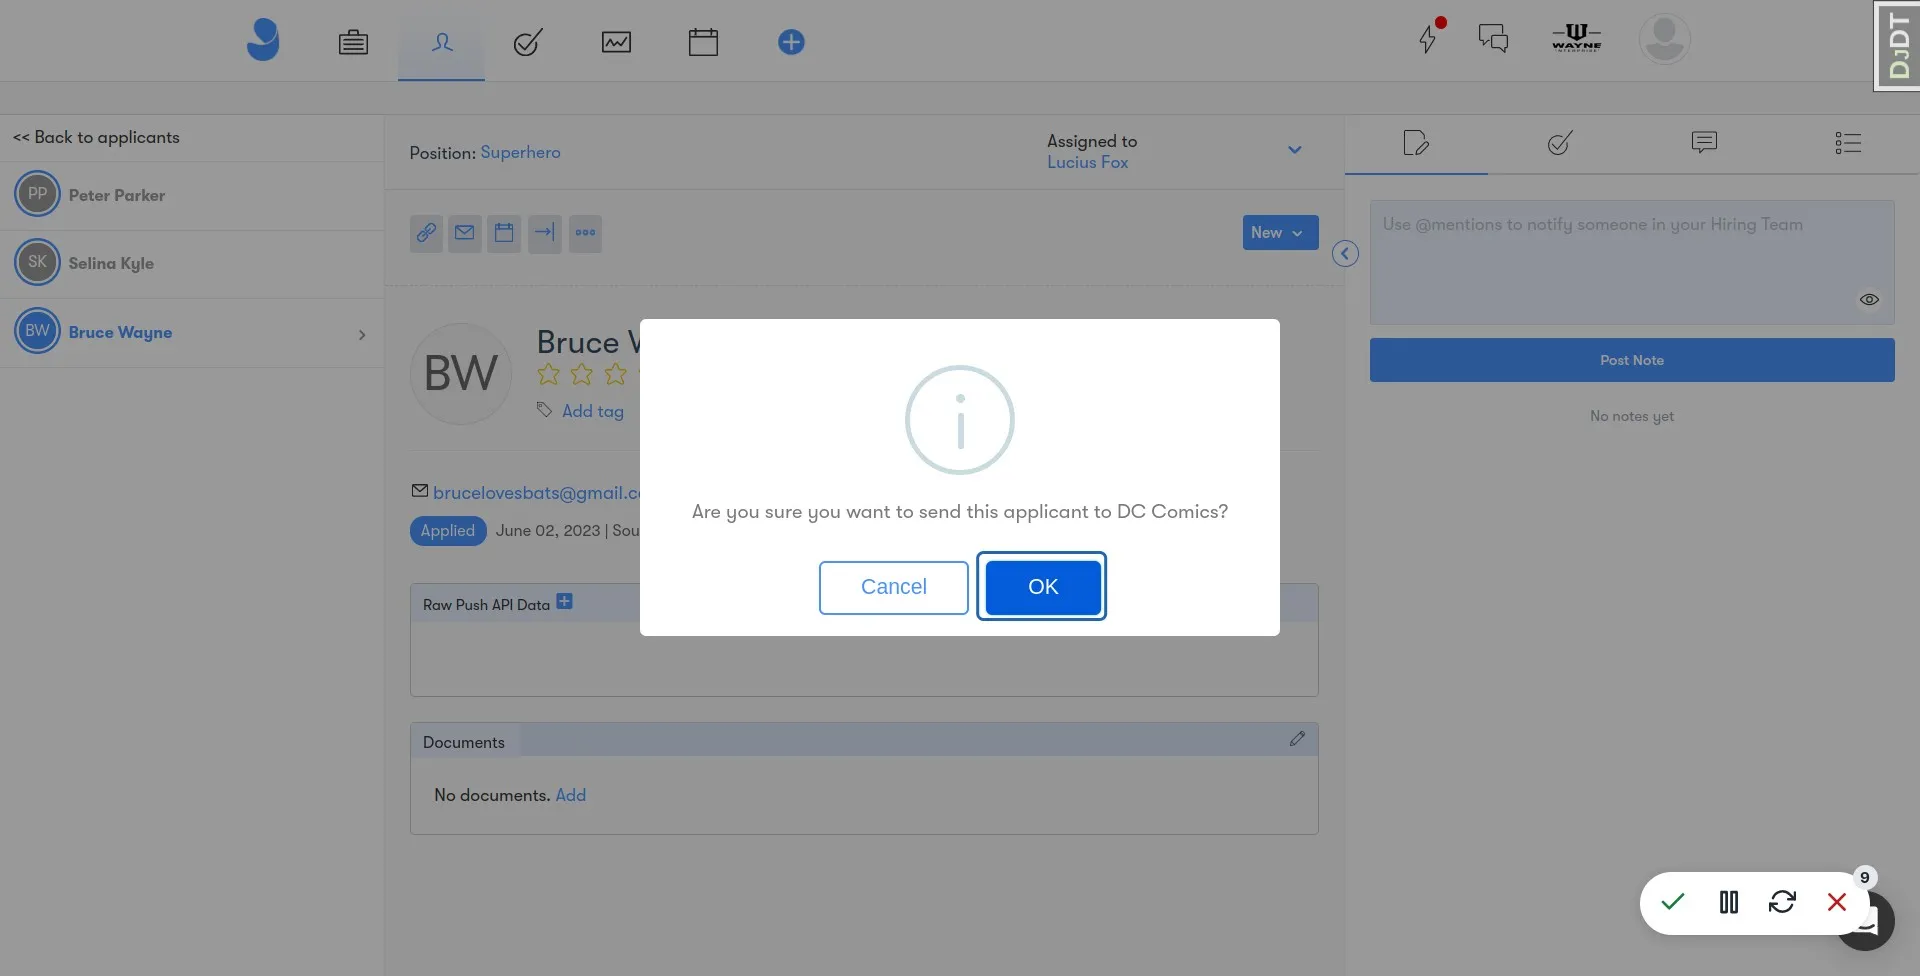Viewport: 1920px width, 976px height.
Task: Go back to applicants list
Action: (x=96, y=137)
